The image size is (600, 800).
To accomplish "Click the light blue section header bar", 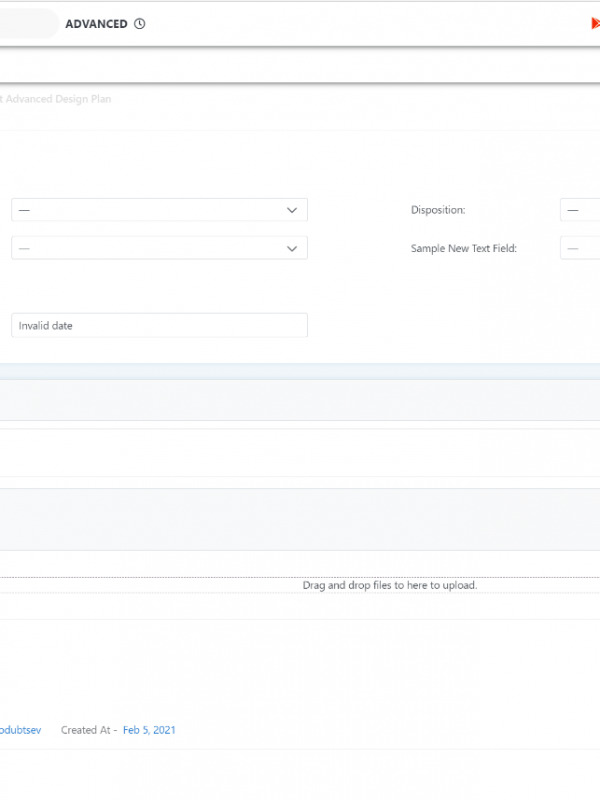I will (x=300, y=371).
